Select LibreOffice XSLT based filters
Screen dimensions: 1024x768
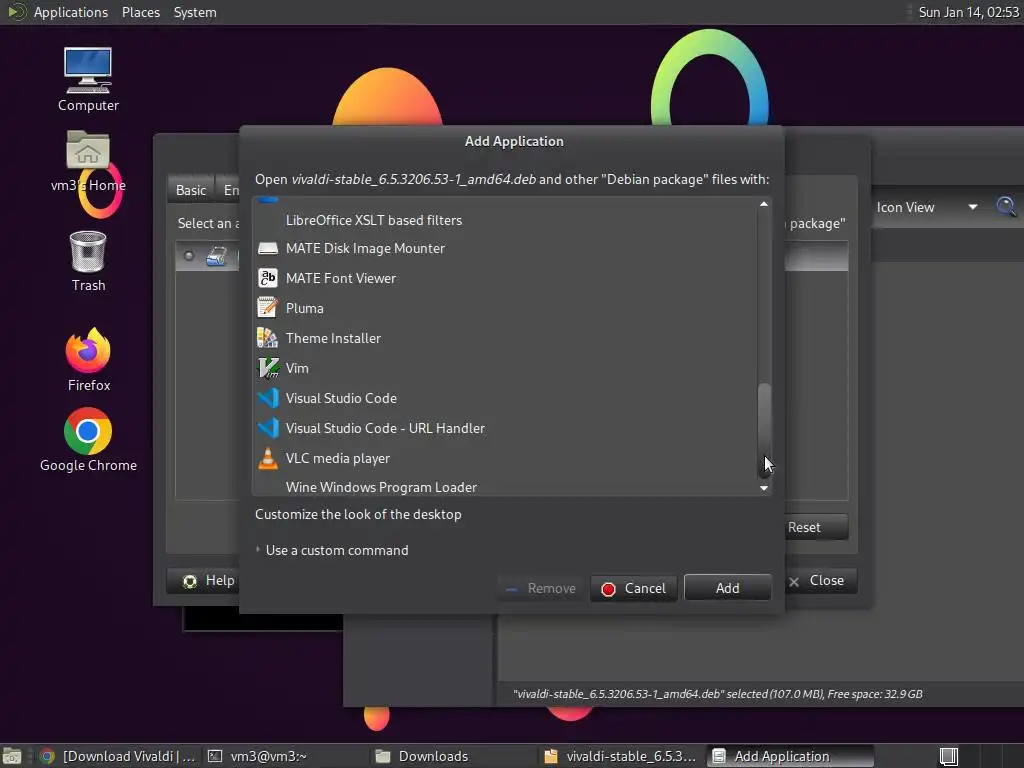(x=374, y=220)
